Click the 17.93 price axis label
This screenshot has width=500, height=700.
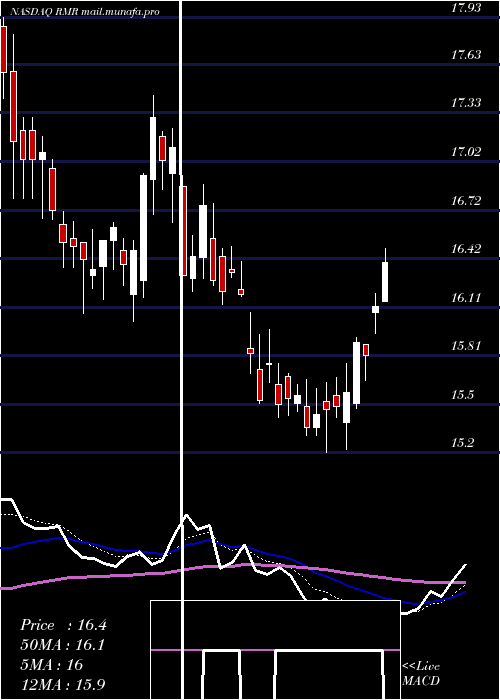click(466, 7)
